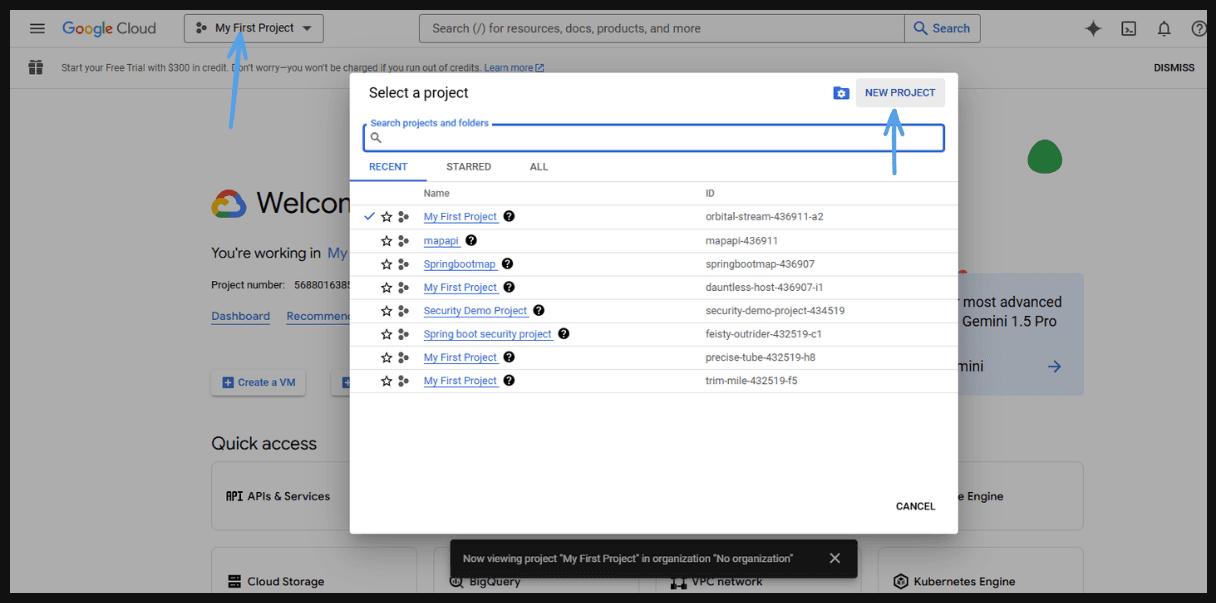This screenshot has height=603, width=1216.
Task: Click the Google Cloud logo
Action: [109, 28]
